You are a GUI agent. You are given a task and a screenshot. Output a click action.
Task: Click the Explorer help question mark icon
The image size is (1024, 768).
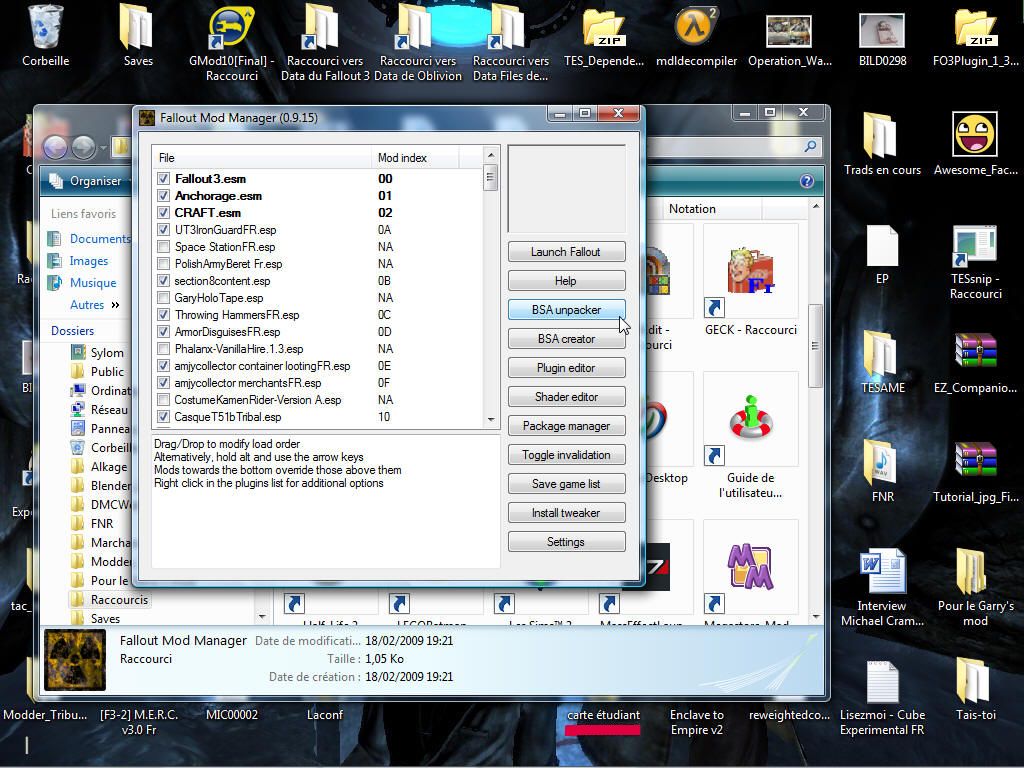coord(807,181)
